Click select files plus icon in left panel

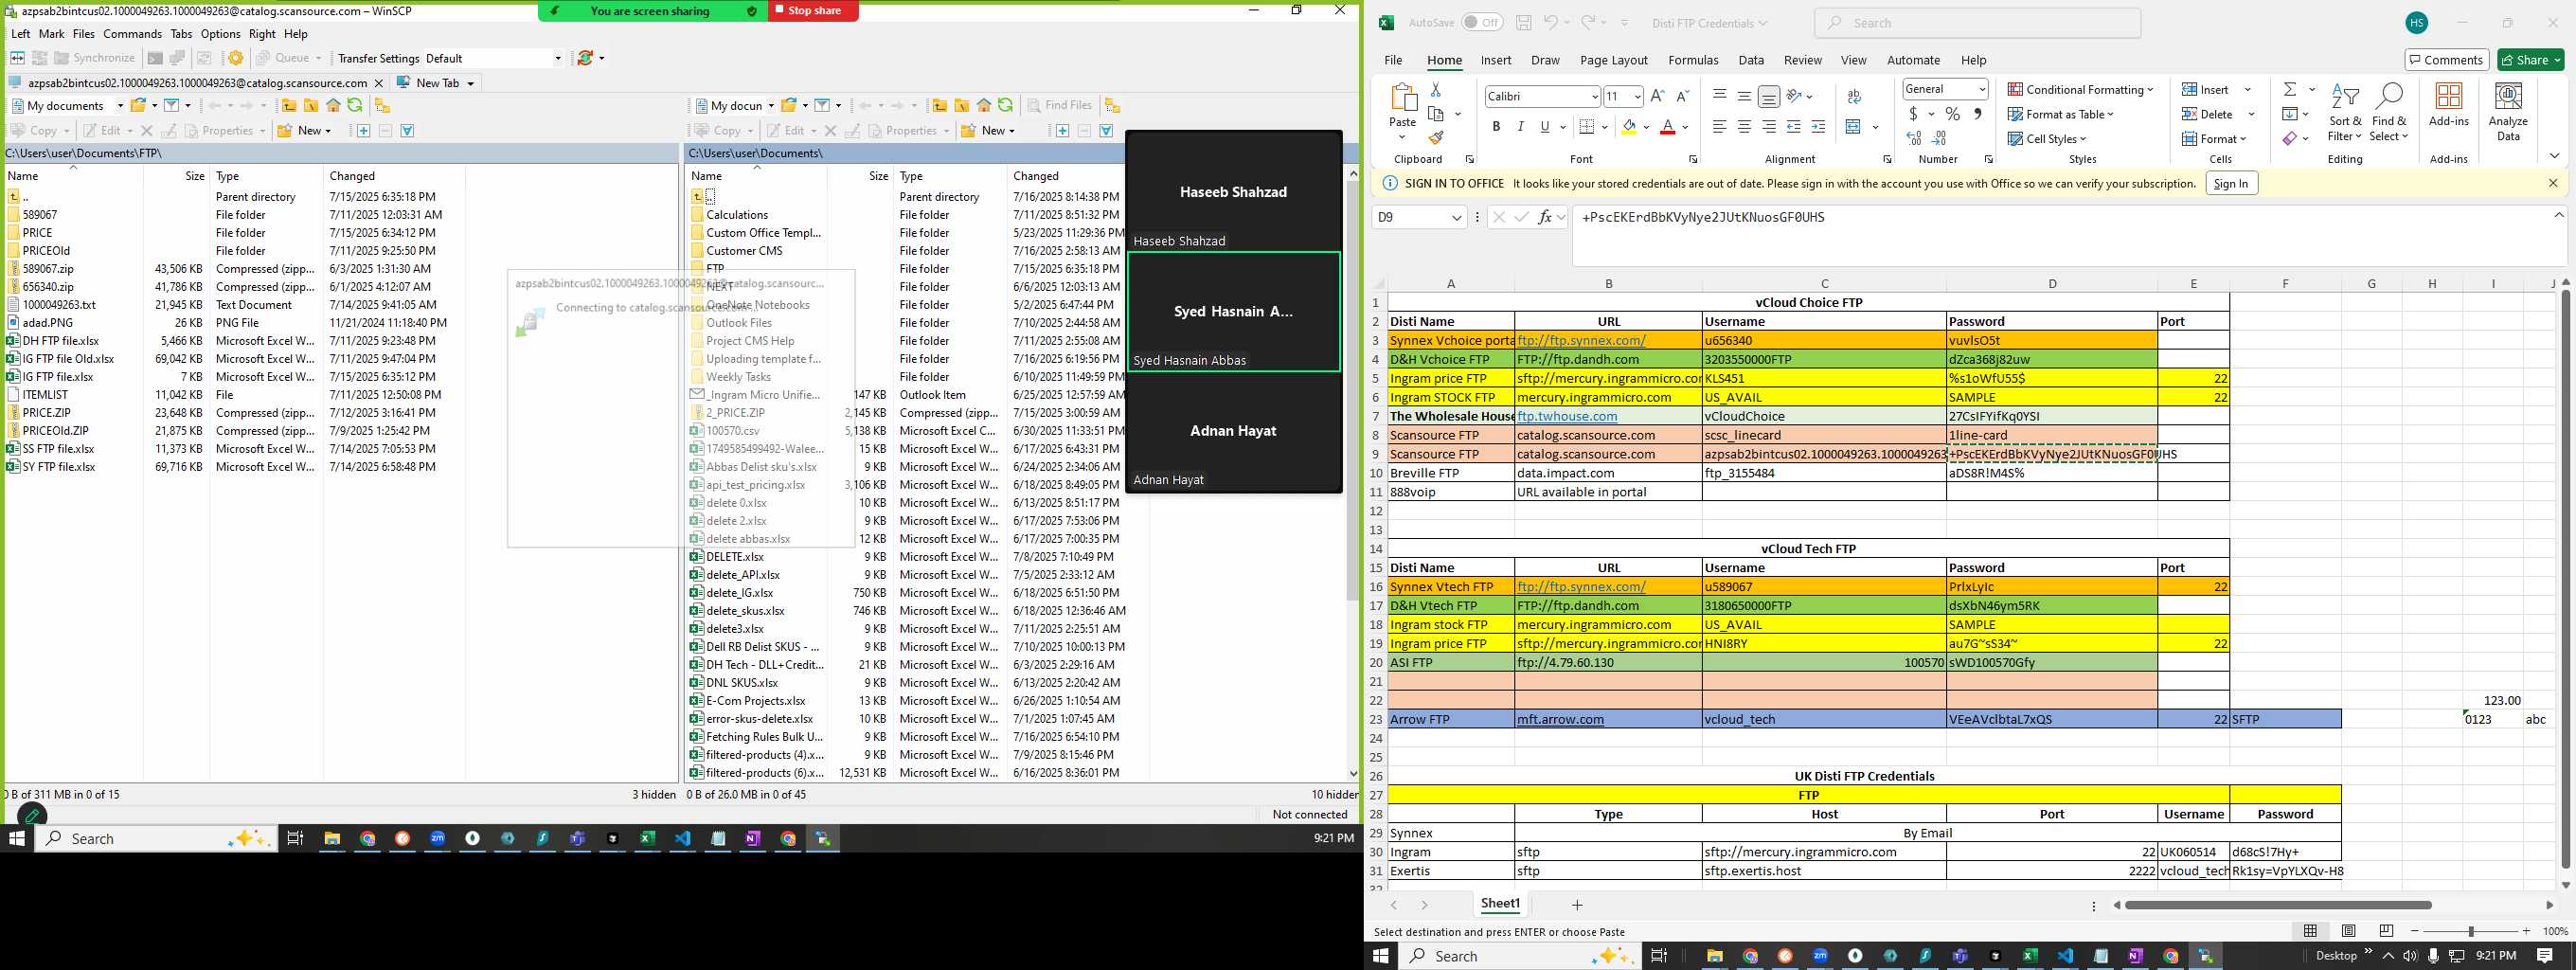(x=363, y=130)
